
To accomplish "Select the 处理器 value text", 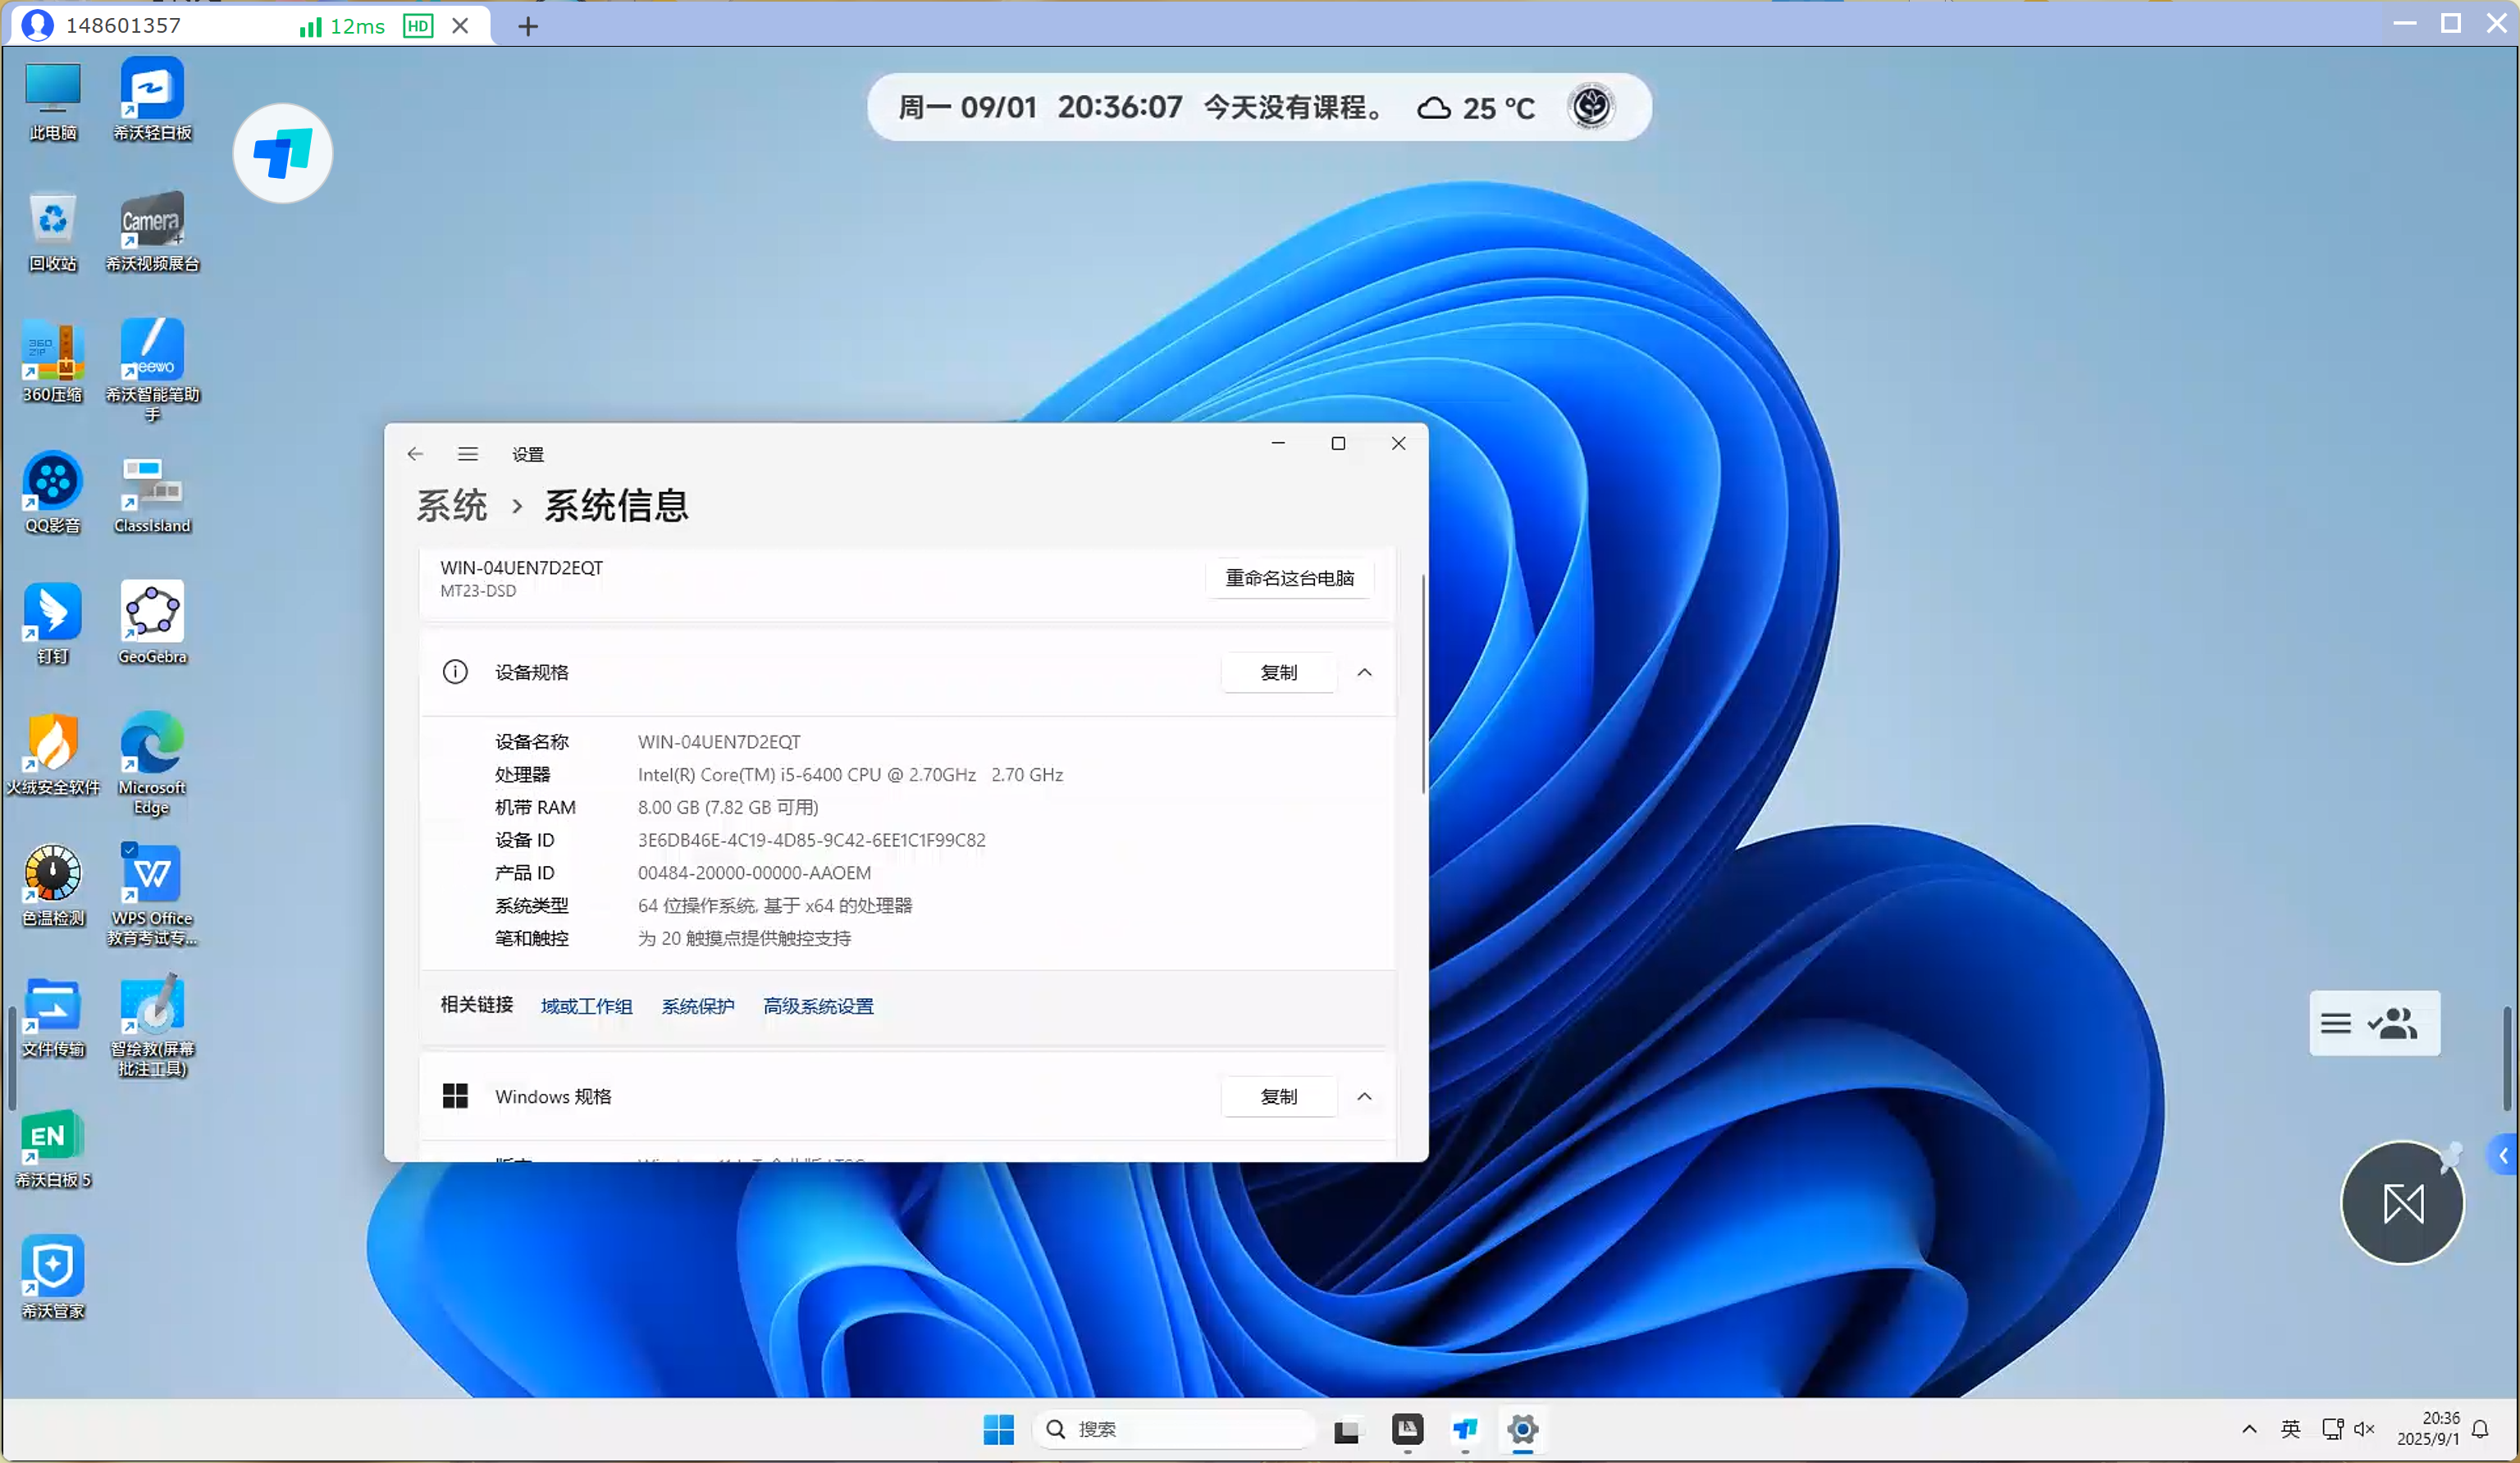I will [850, 775].
